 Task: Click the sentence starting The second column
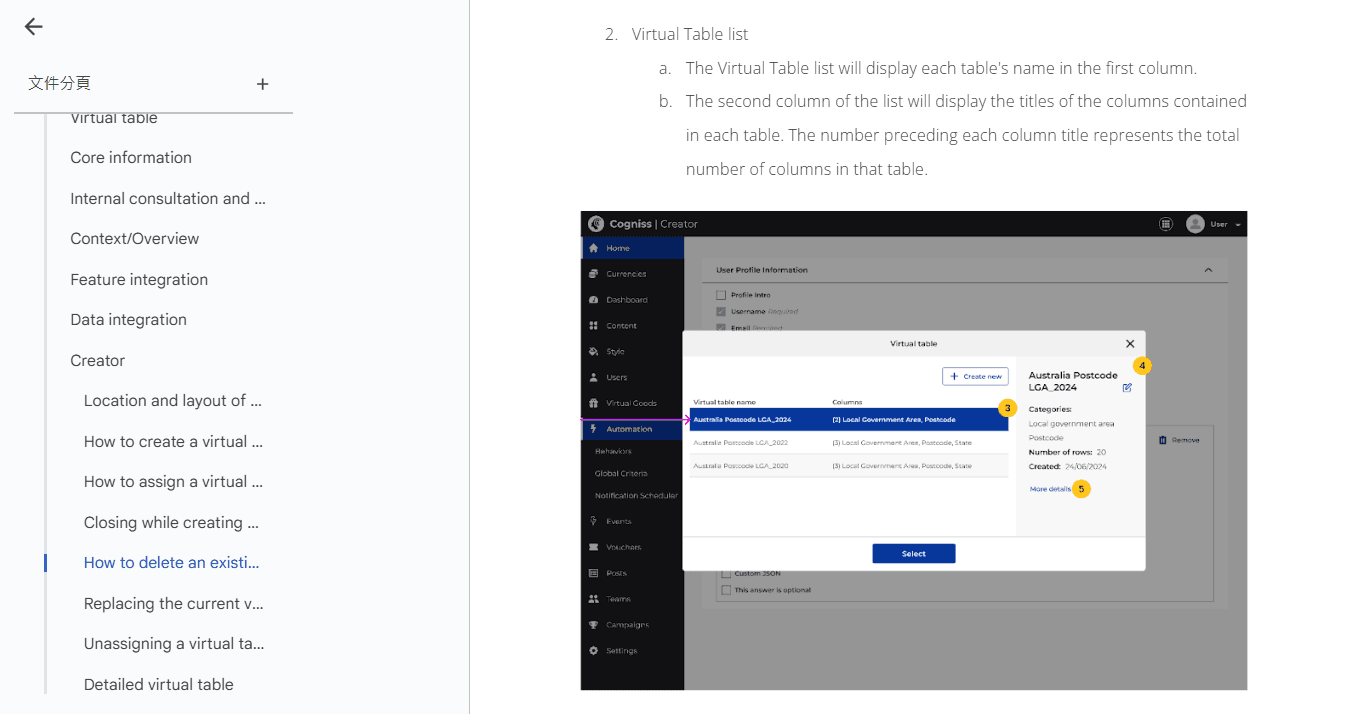tap(966, 135)
